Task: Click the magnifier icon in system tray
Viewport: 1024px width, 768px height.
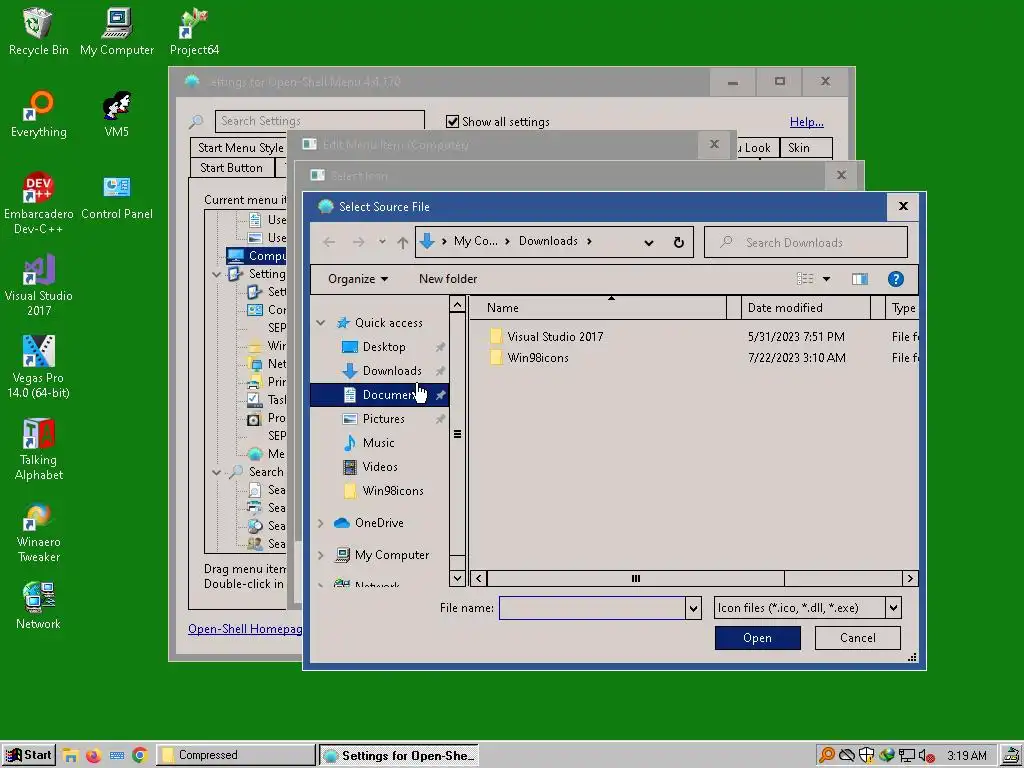Action: coord(827,756)
